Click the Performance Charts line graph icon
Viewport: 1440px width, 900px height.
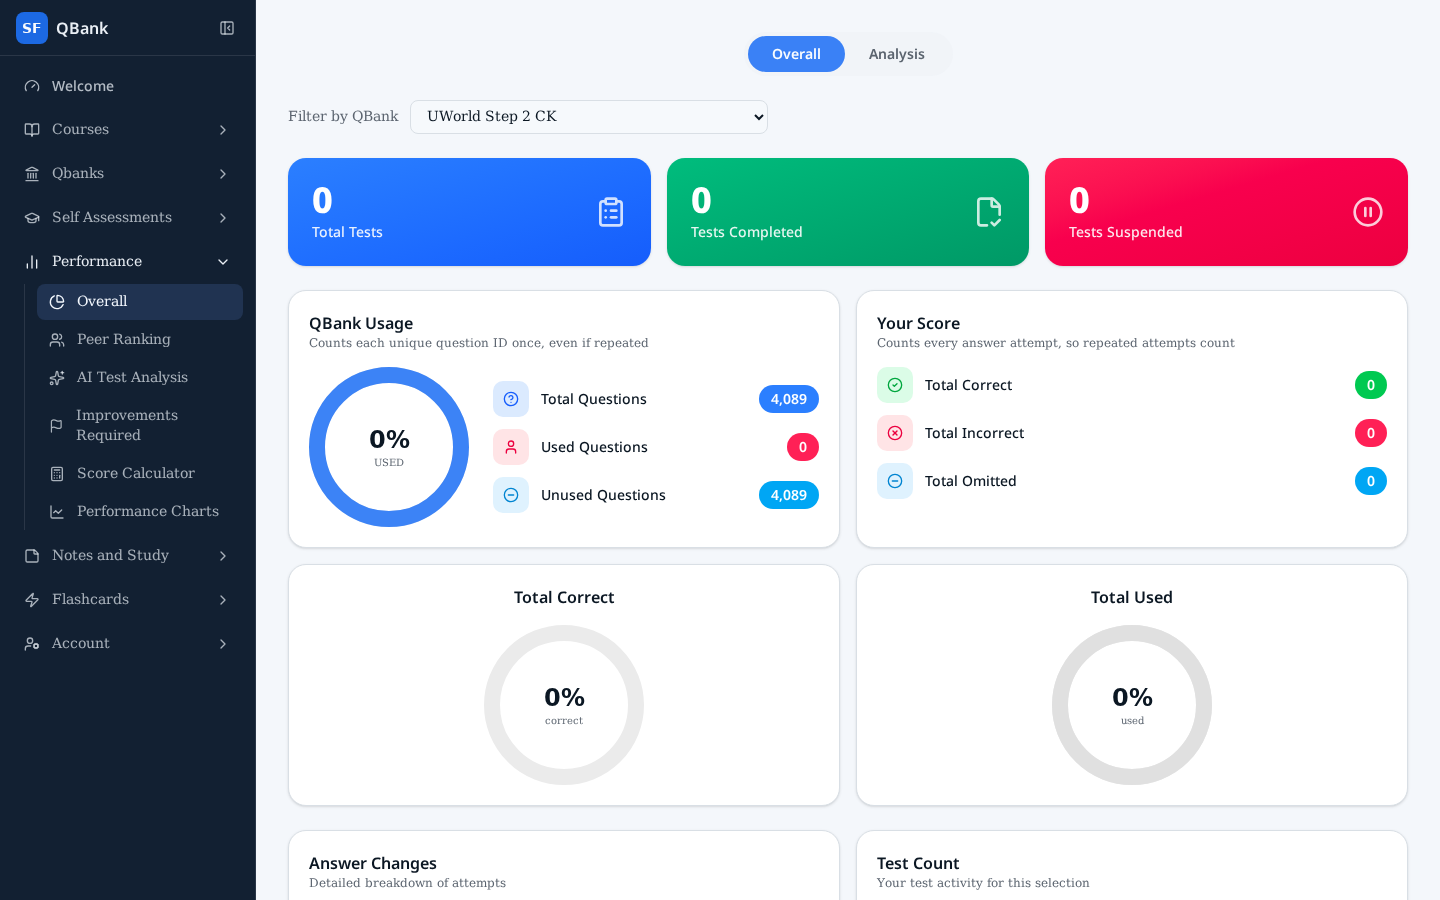tap(57, 512)
